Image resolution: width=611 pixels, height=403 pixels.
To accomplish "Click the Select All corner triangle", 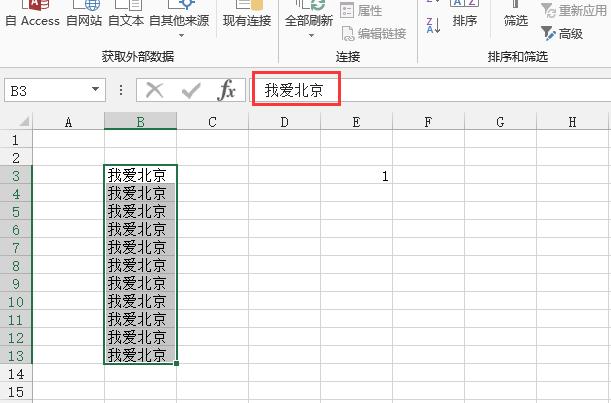I will tap(24, 122).
